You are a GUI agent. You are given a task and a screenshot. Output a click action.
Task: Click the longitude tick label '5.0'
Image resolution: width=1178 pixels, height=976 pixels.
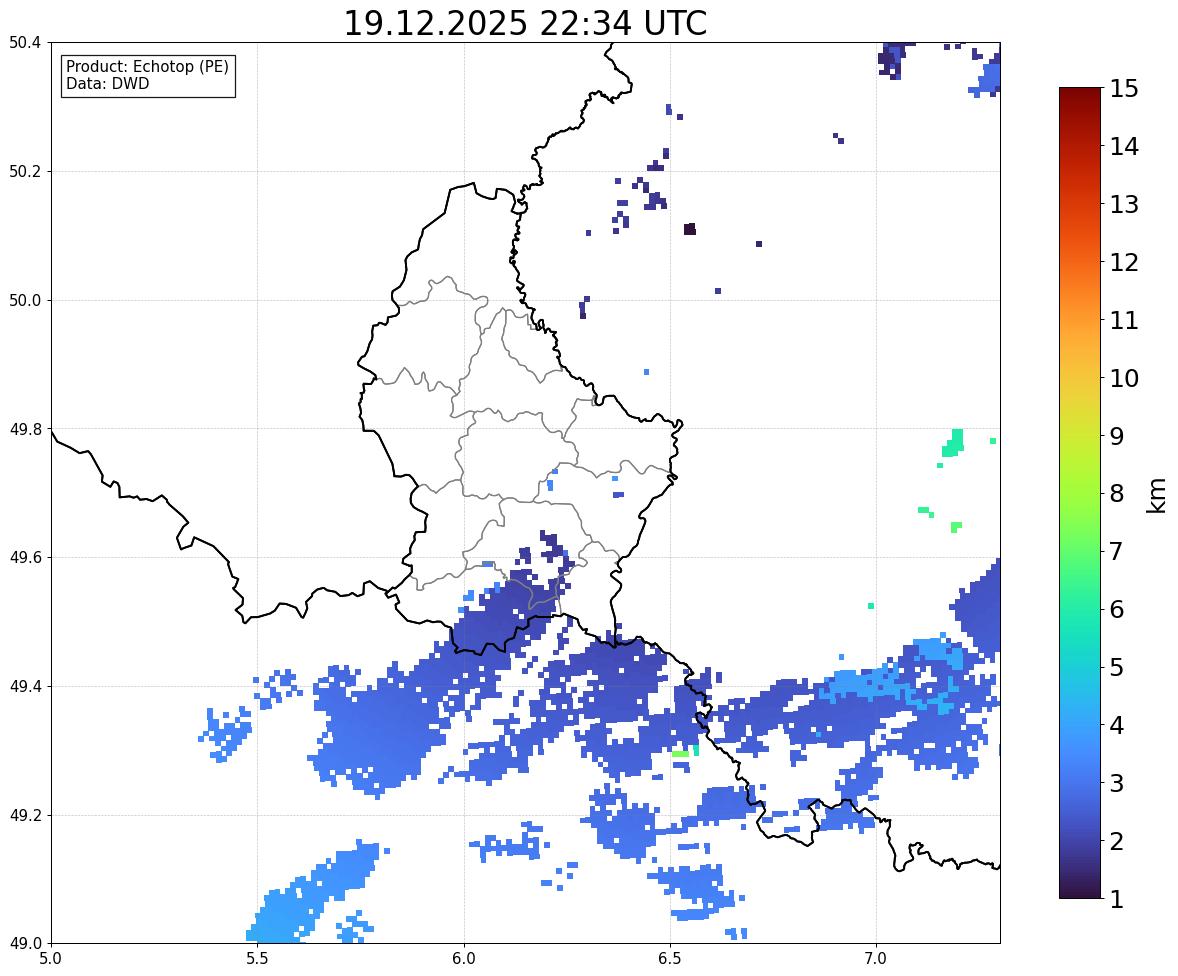[x=51, y=959]
